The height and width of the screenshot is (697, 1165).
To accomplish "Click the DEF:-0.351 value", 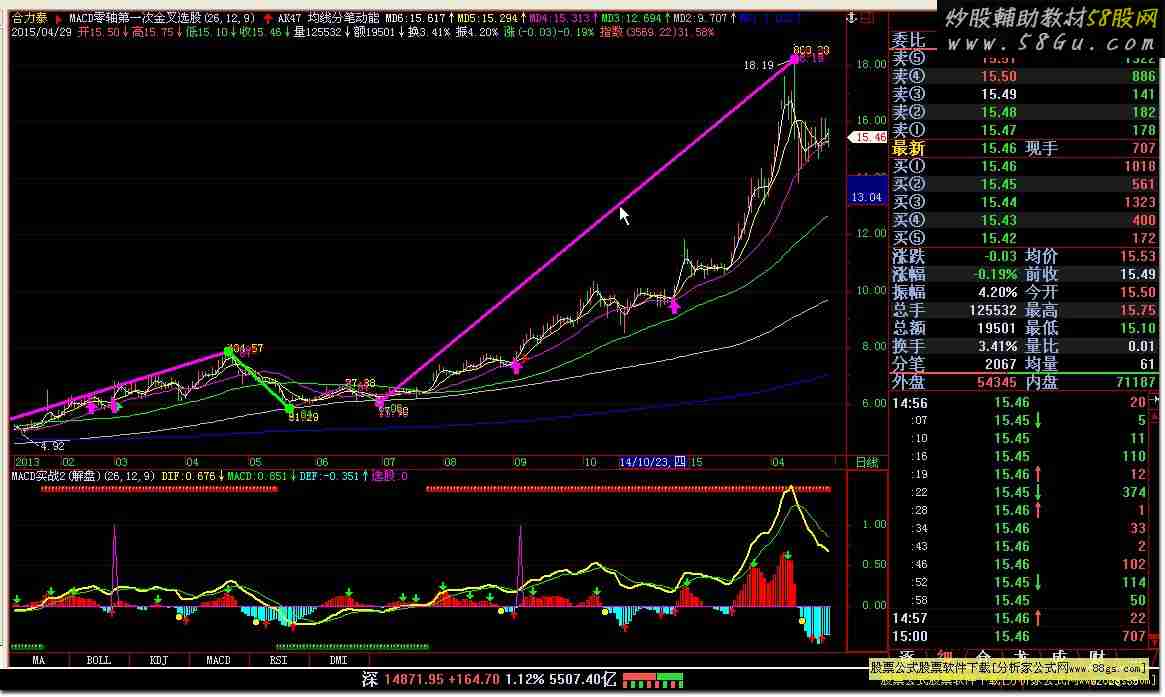I will [333, 476].
